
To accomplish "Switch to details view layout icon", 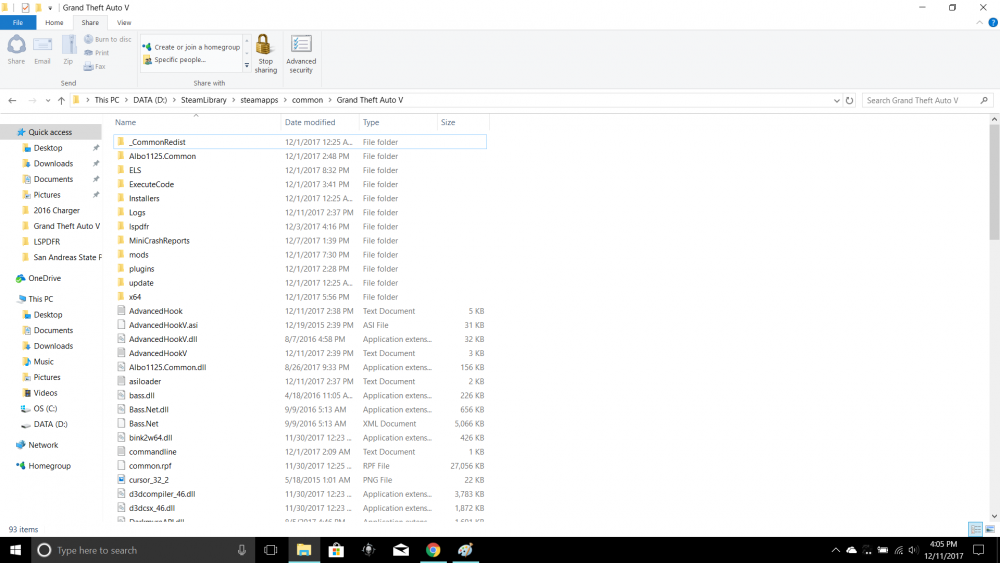I will (x=976, y=529).
